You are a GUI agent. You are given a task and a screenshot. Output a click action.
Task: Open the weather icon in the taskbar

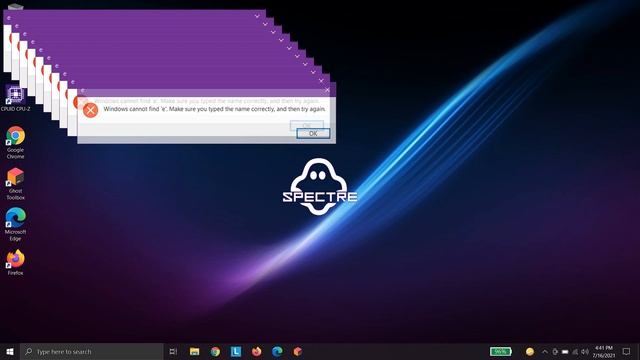pyautogui.click(x=530, y=351)
